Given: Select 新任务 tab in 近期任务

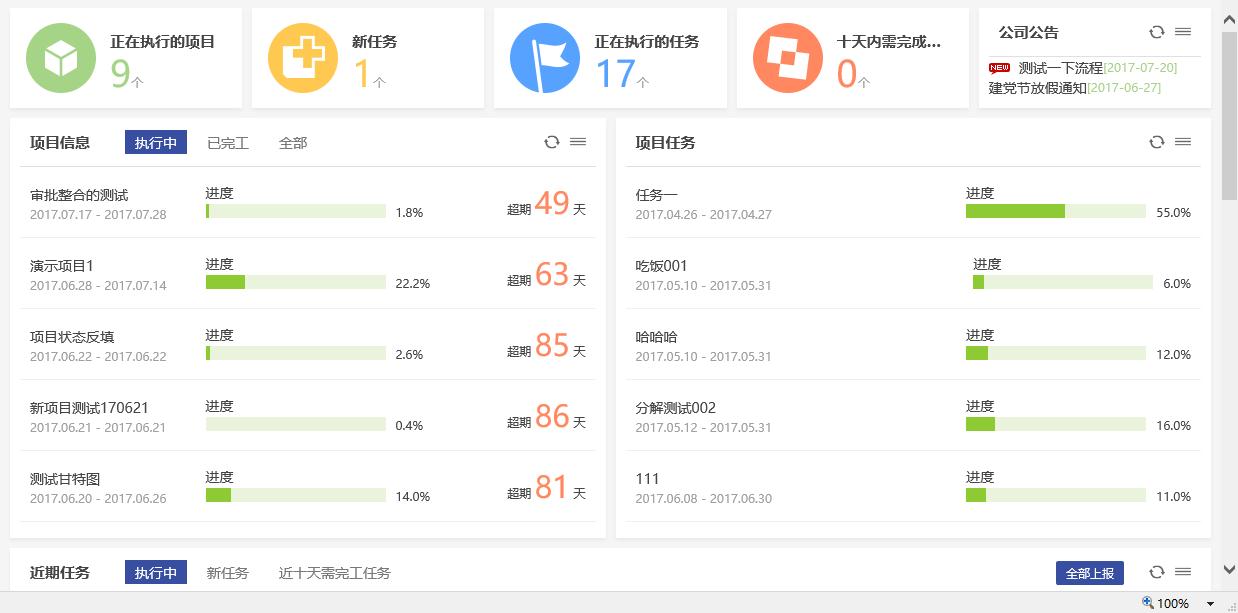Looking at the screenshot, I should pos(227,573).
